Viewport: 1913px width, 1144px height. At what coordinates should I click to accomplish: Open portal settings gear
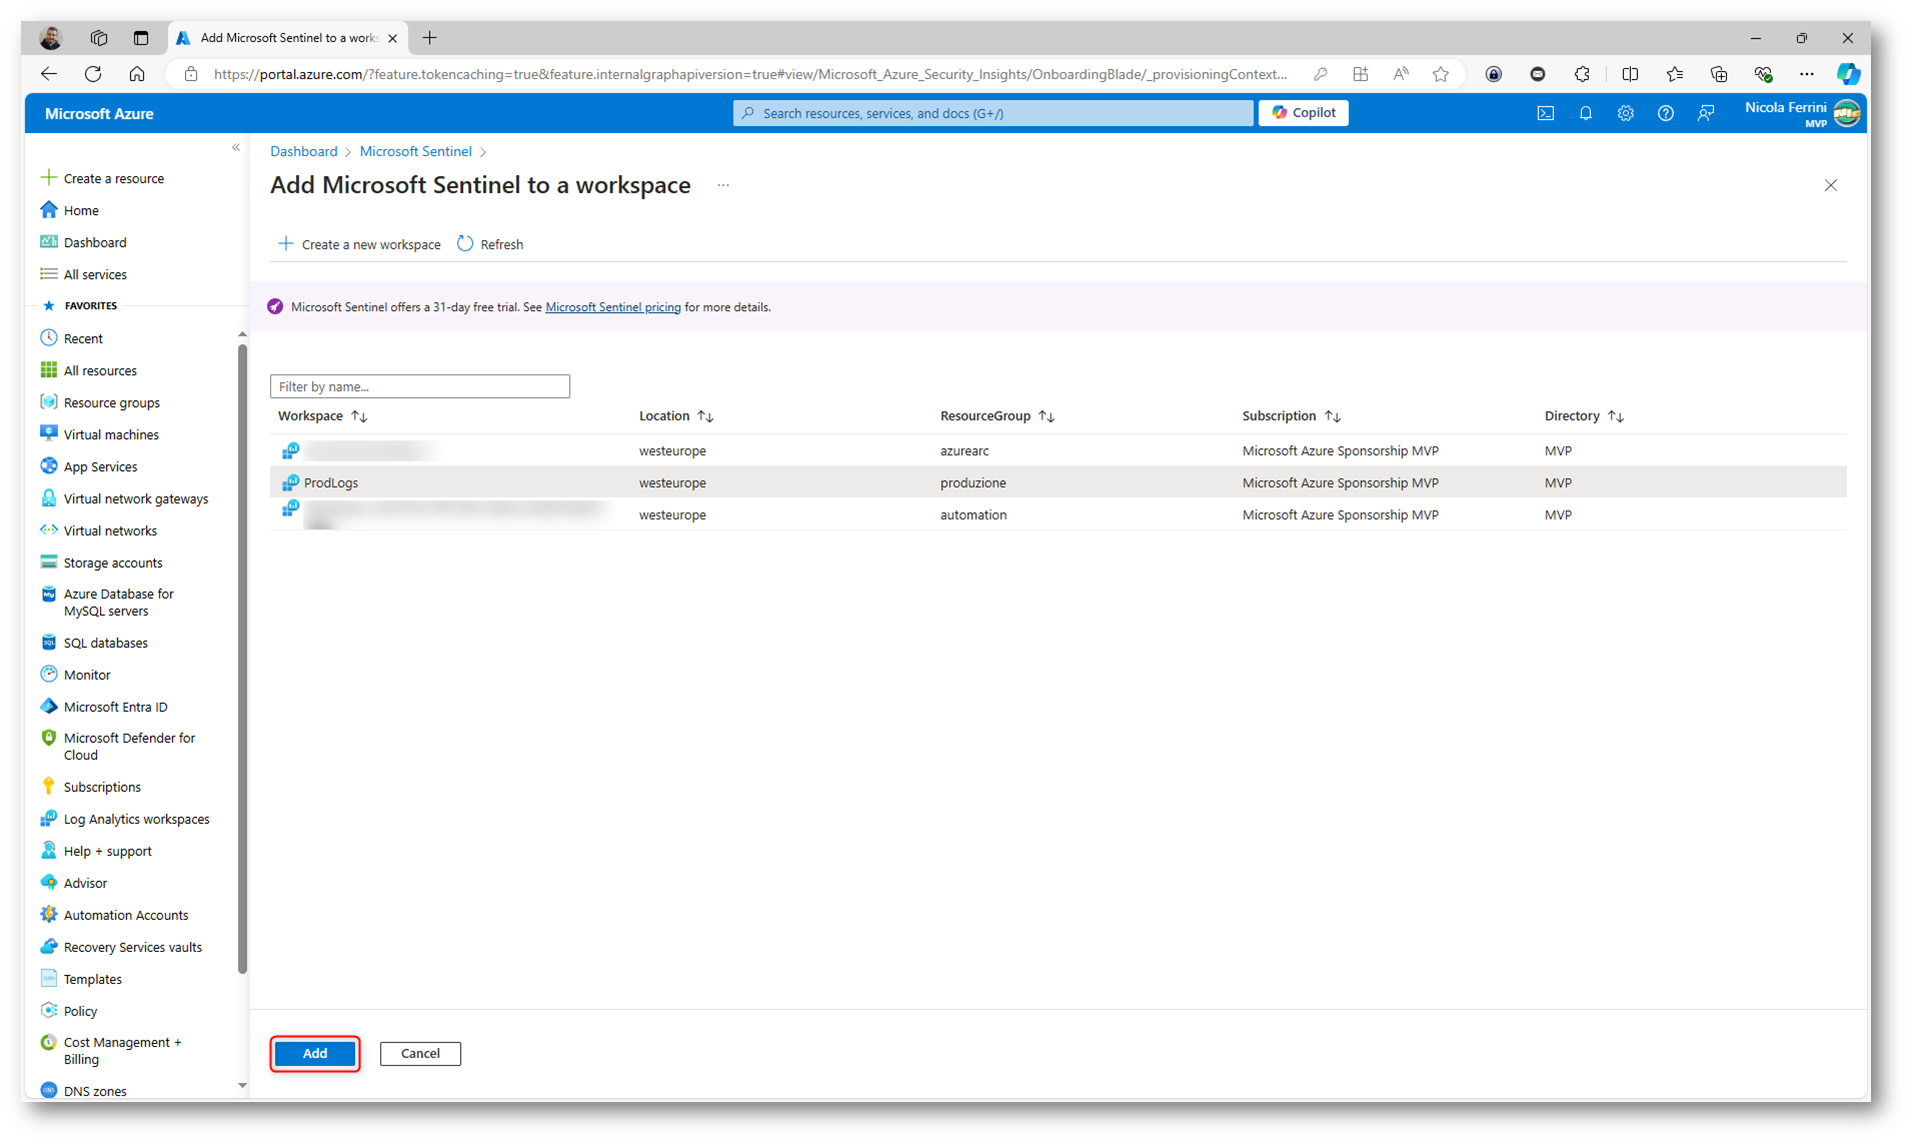tap(1625, 113)
